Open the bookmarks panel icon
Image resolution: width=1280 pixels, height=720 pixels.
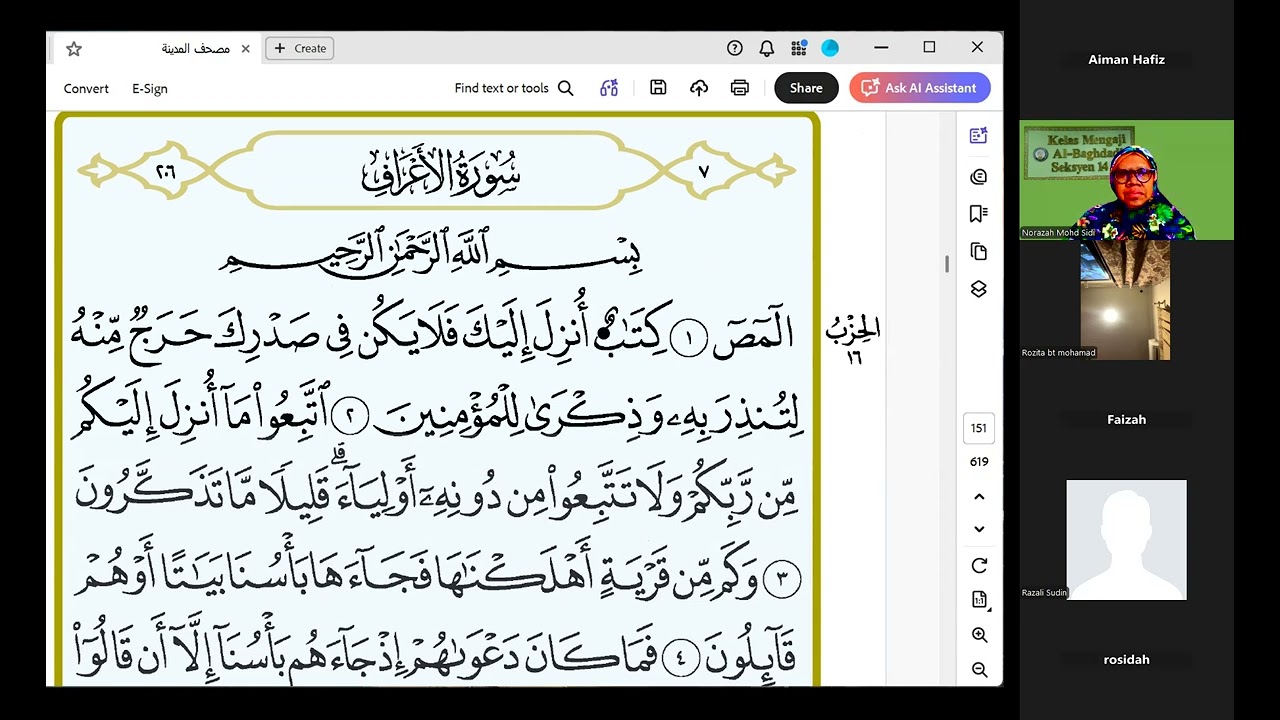979,214
